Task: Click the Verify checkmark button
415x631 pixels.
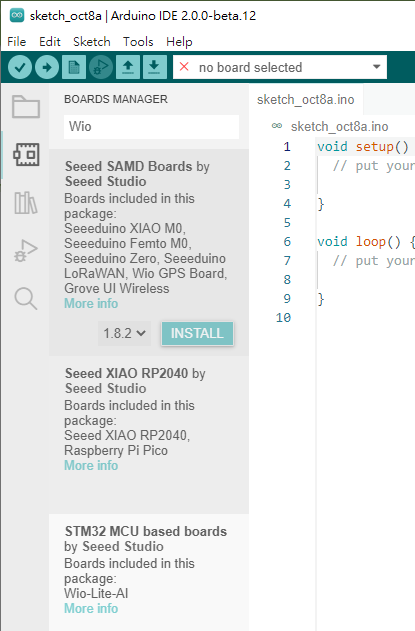Action: coord(20,67)
